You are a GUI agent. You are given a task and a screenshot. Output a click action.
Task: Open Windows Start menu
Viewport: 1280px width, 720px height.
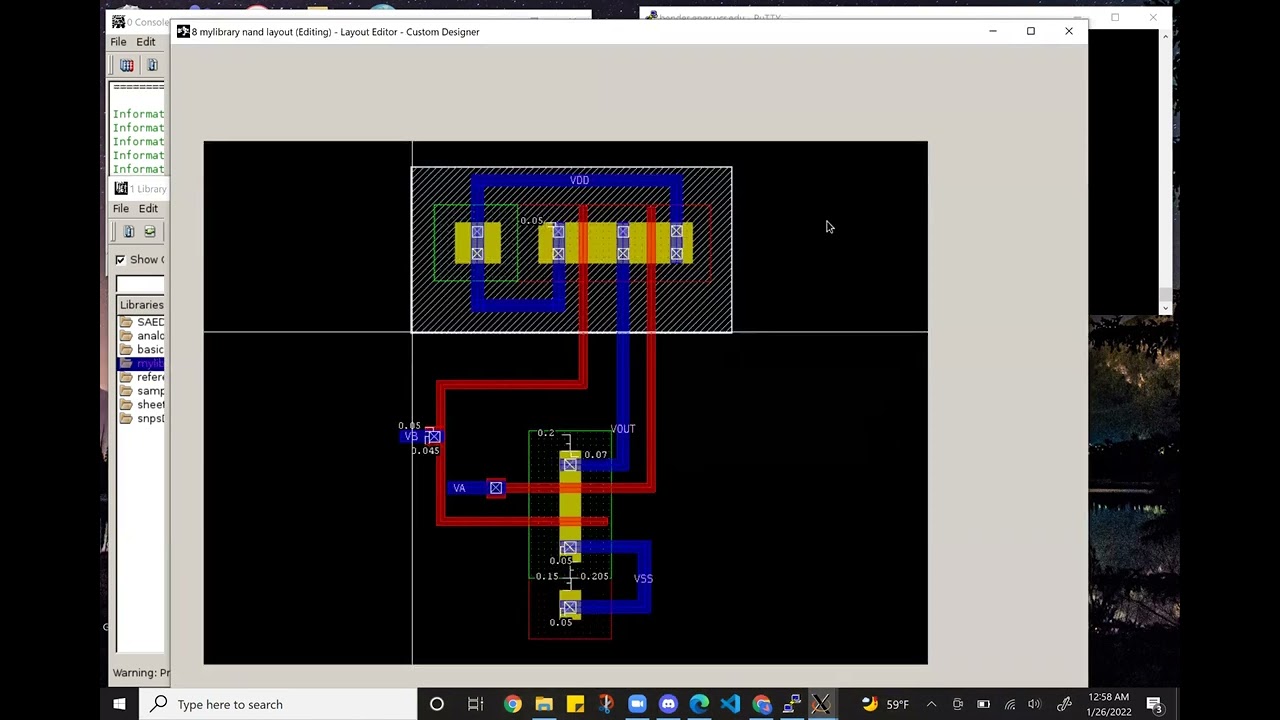(119, 704)
